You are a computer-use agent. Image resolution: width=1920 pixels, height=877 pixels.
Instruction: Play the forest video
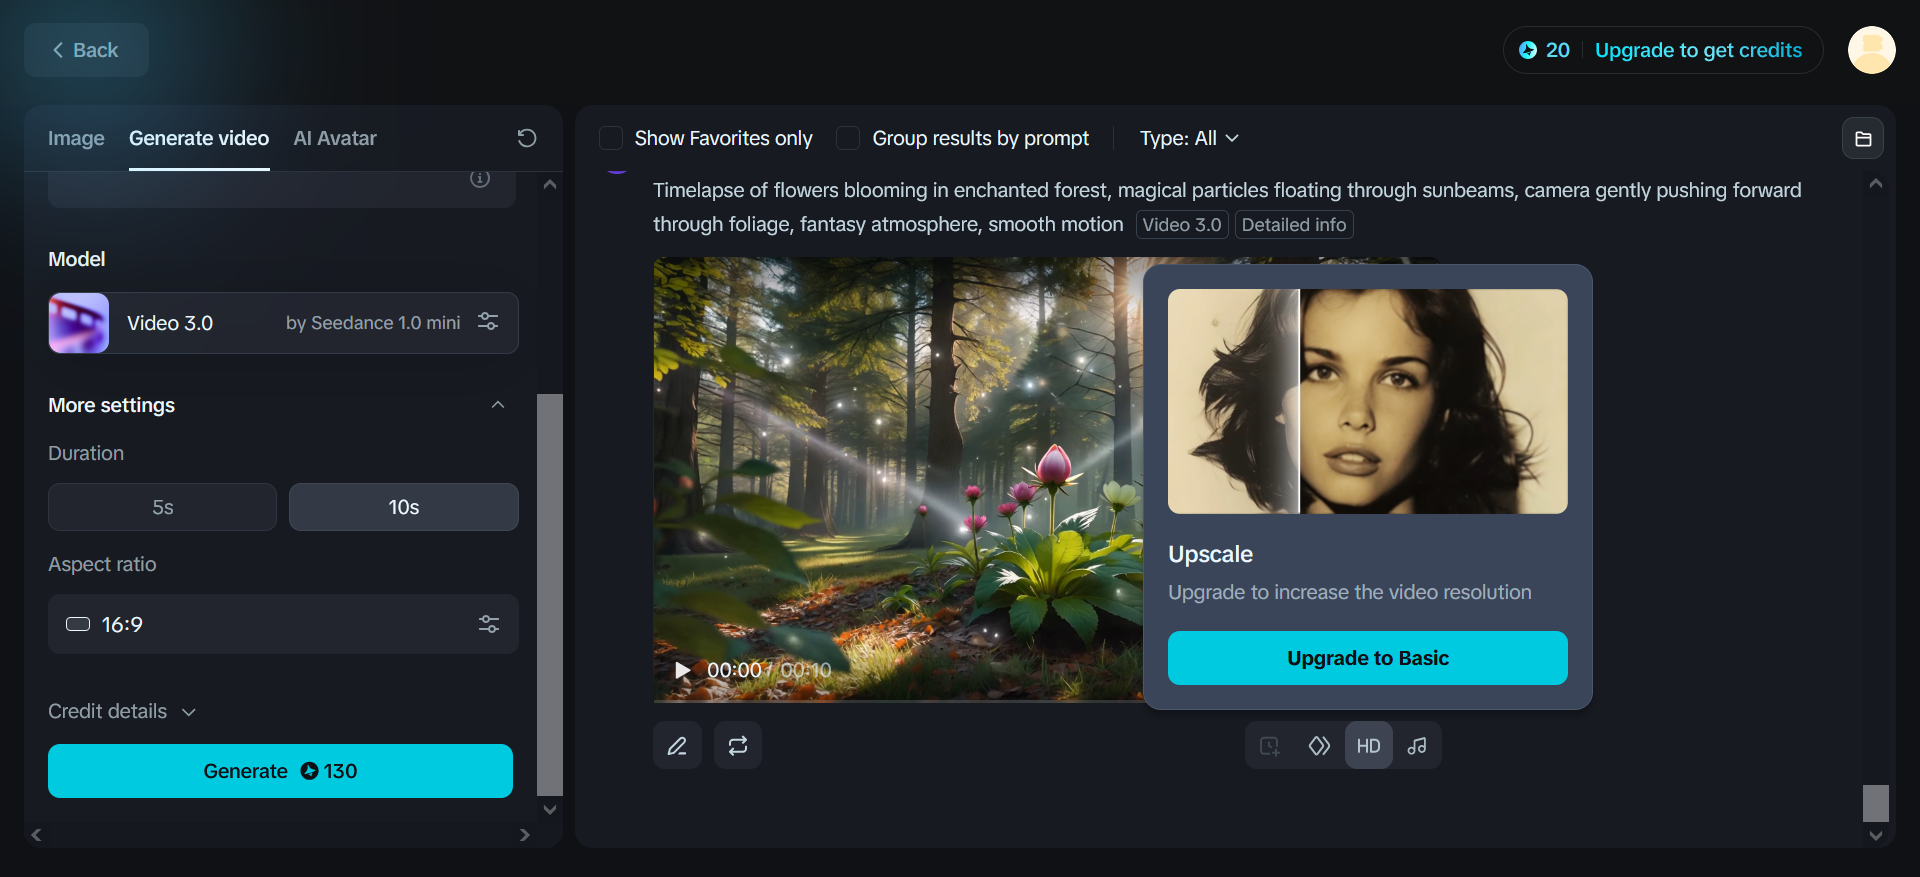coord(683,670)
